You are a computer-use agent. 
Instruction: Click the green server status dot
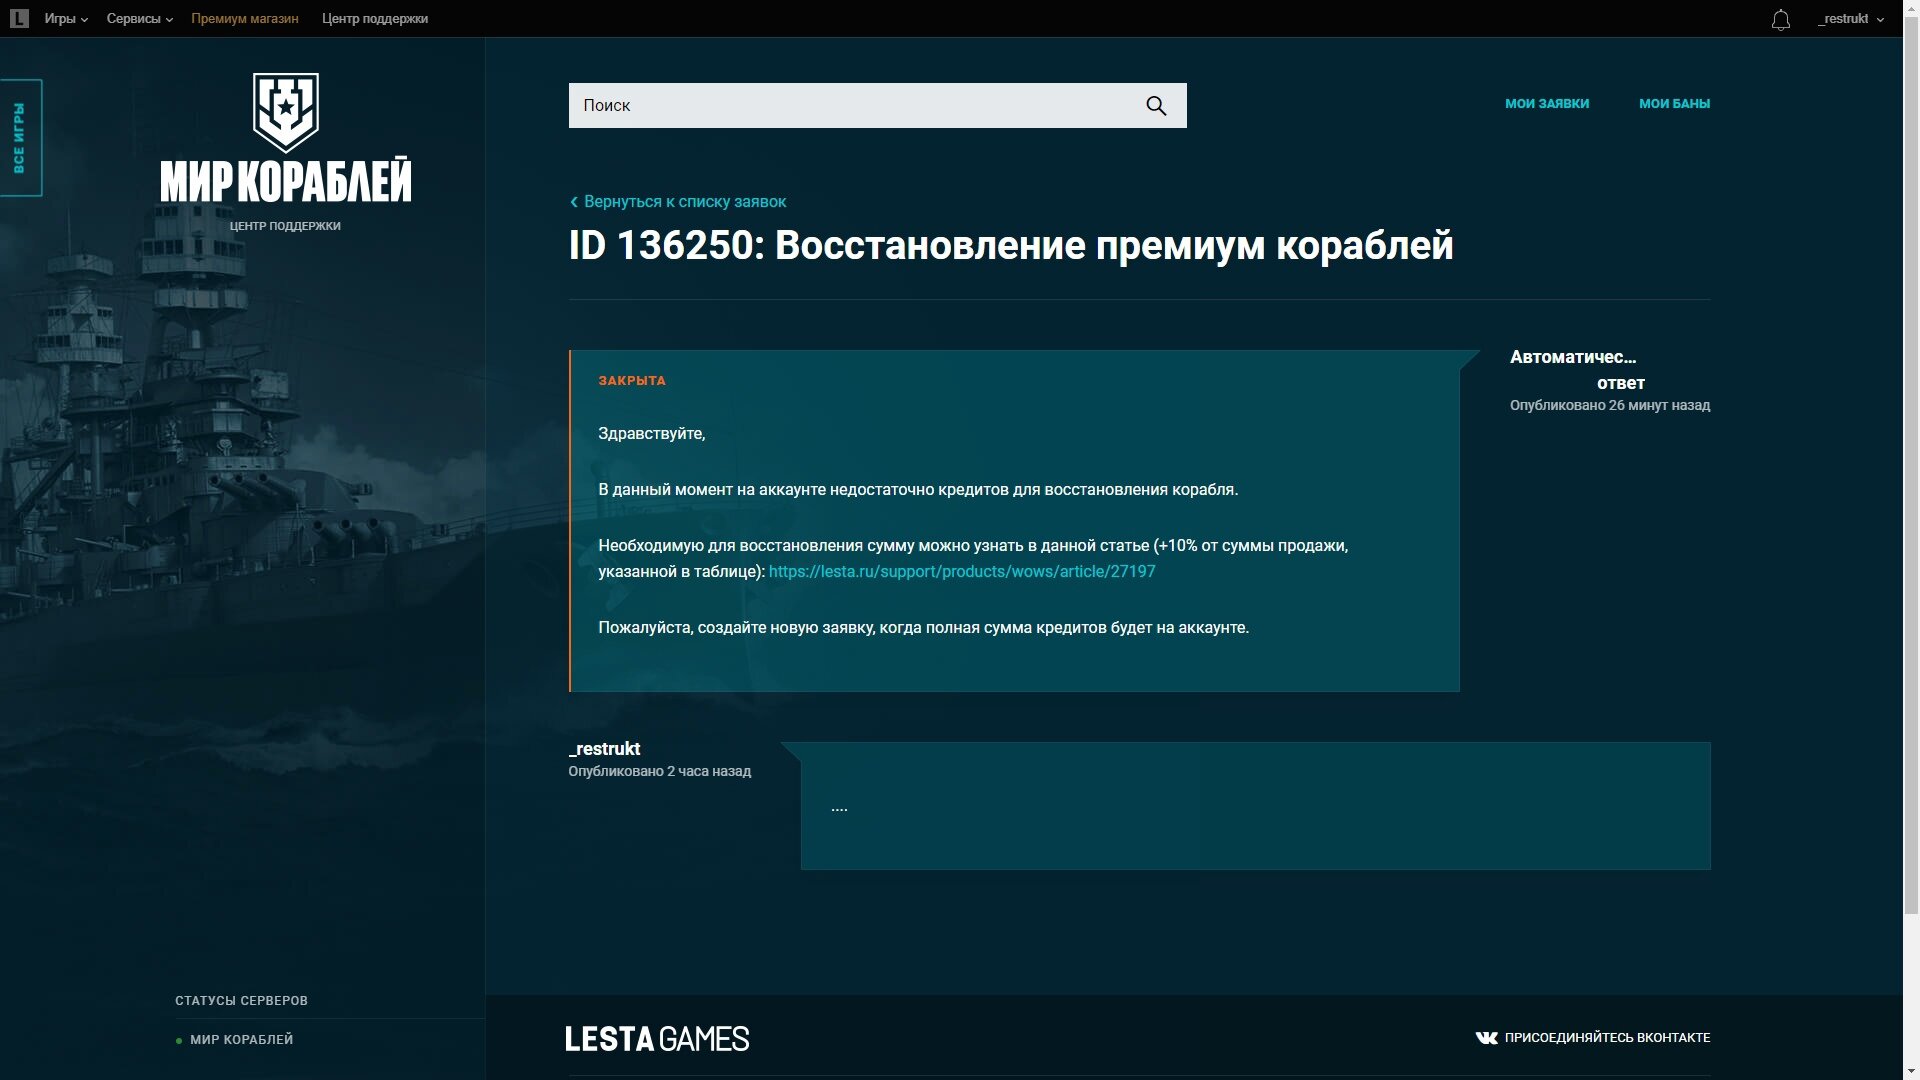click(x=179, y=1041)
